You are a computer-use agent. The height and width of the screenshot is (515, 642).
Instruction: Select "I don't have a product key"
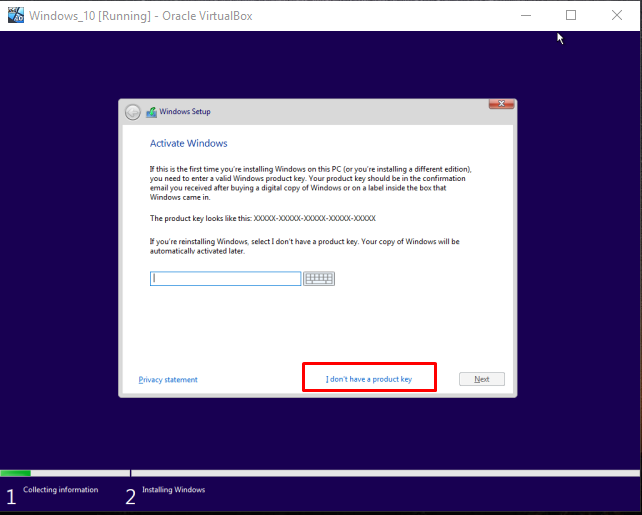pyautogui.click(x=369, y=379)
